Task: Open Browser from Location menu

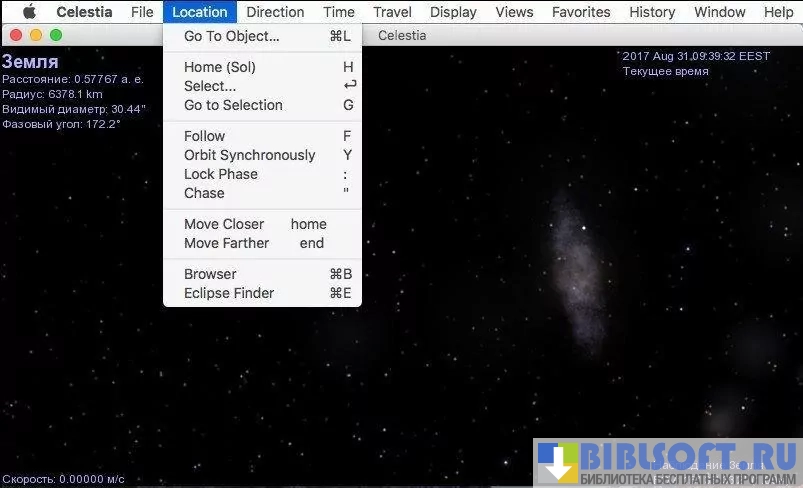Action: click(x=210, y=274)
